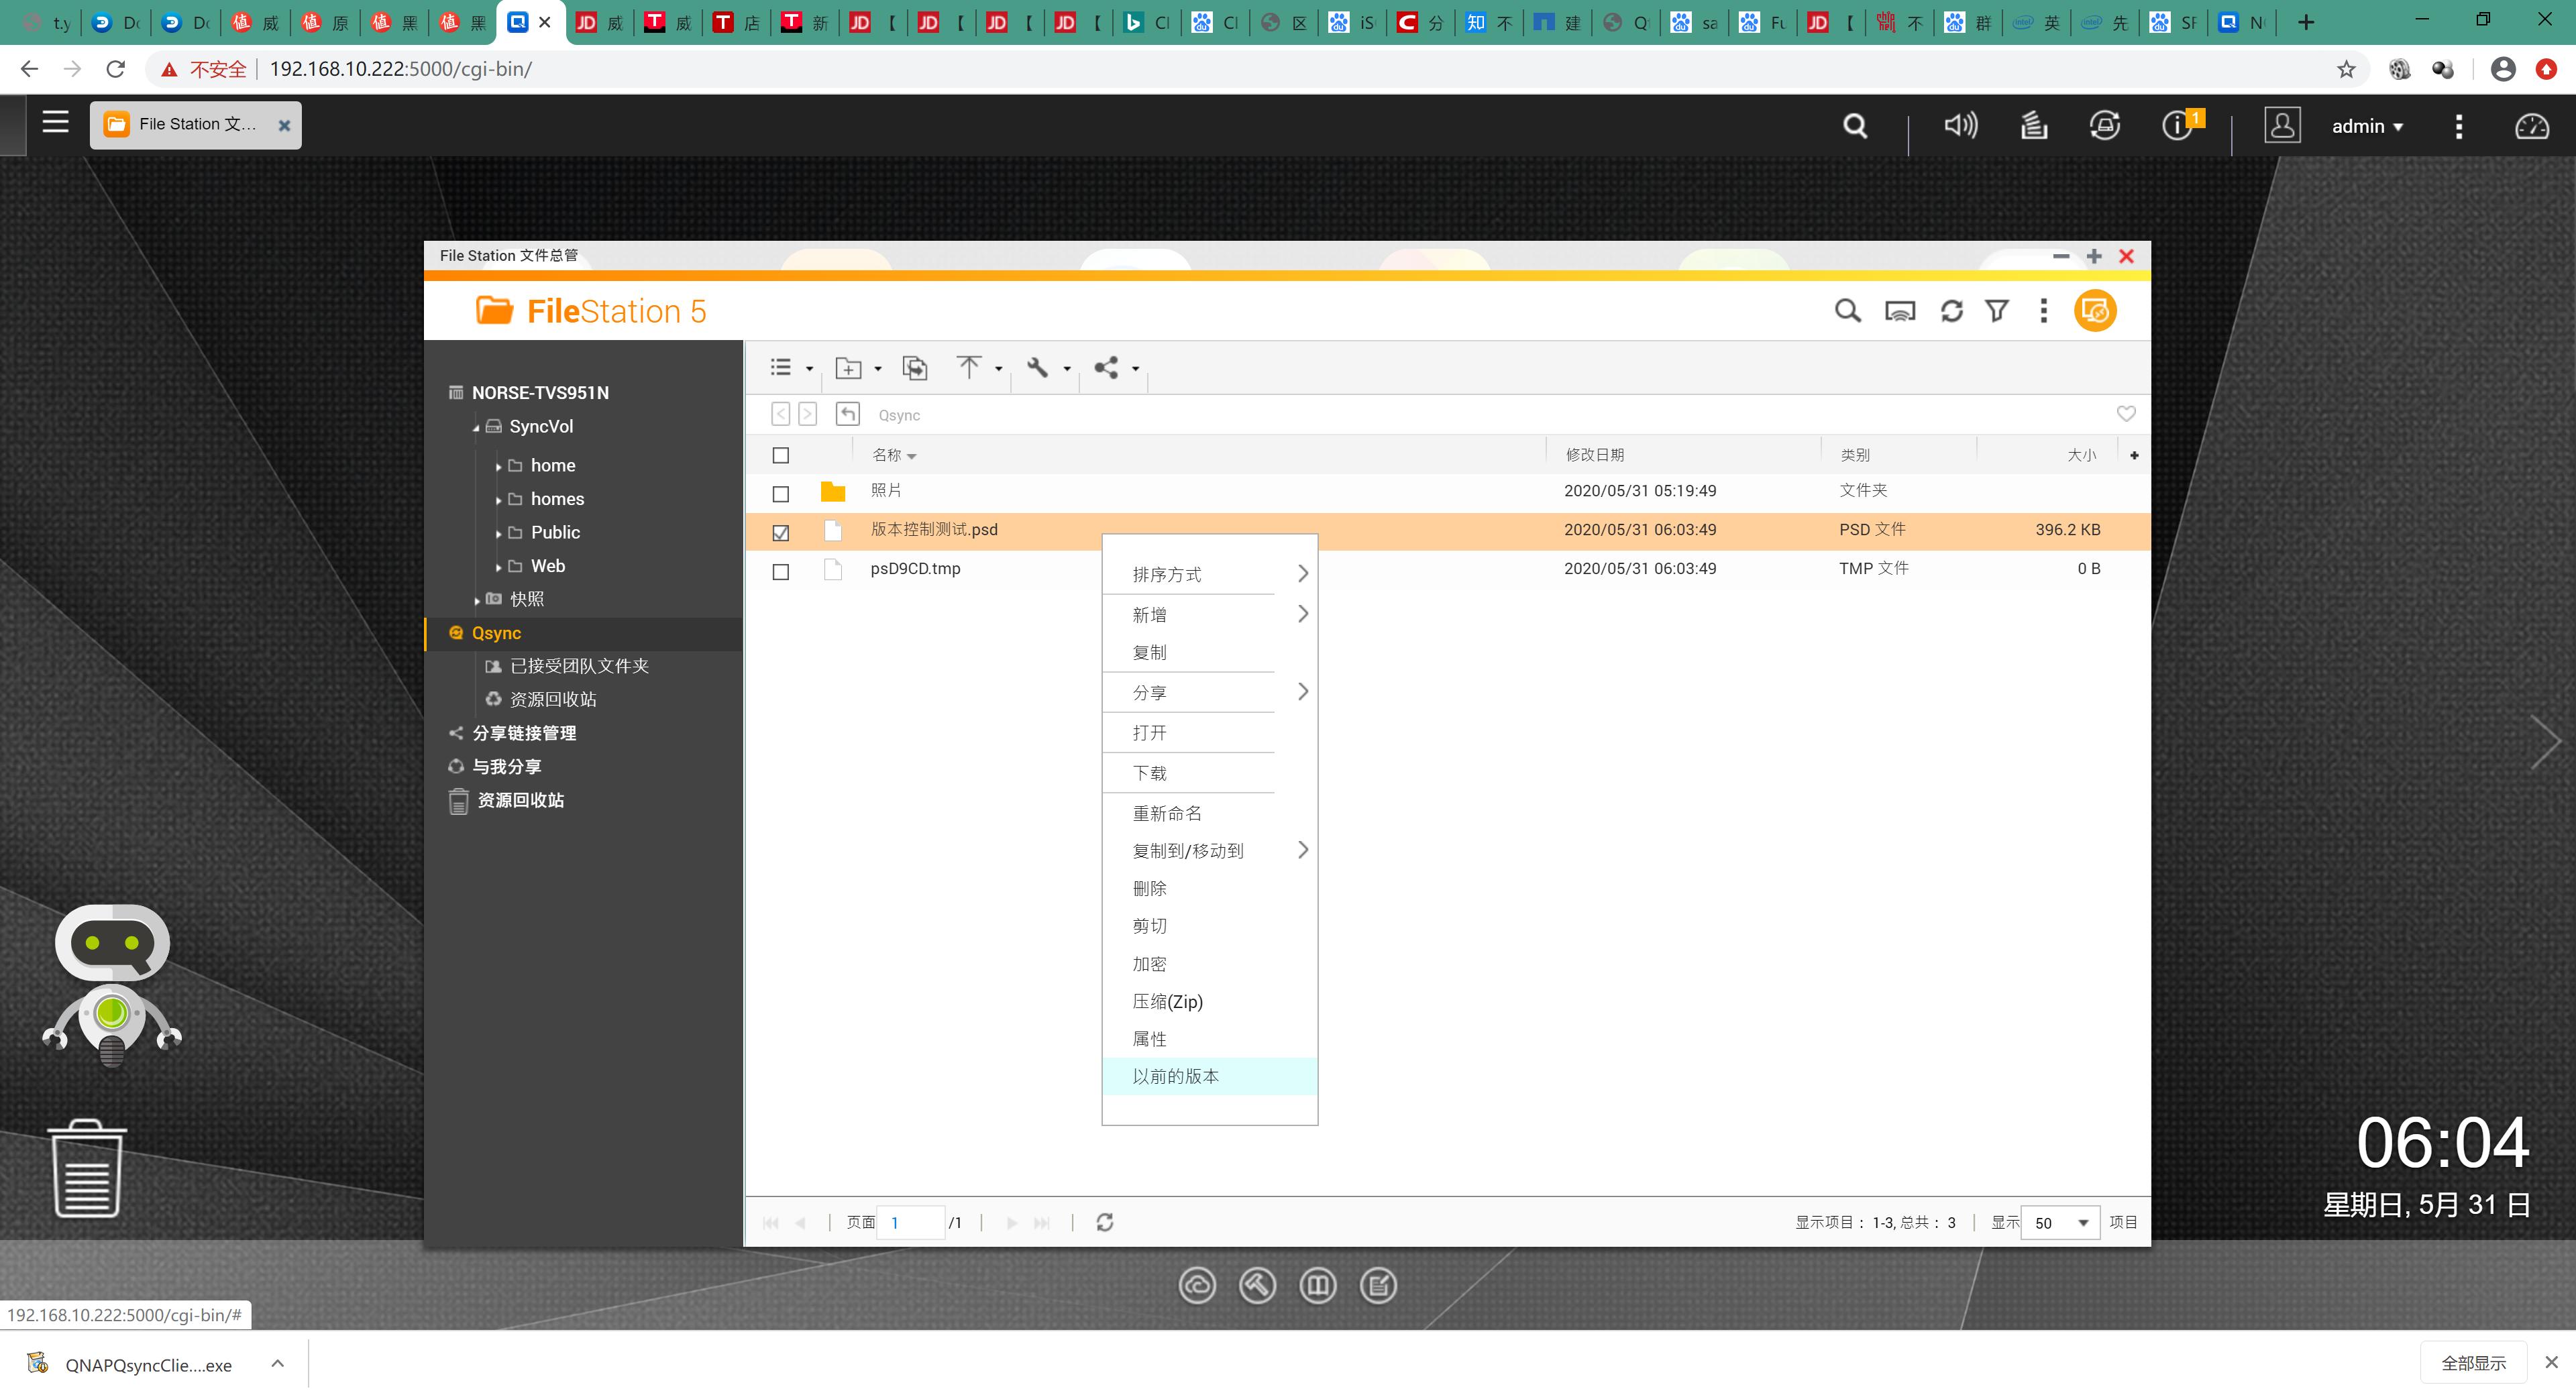Screen dimensions: 2576x1395
Task: Tick the psD9CD.tmp file checkbox
Action: (781, 572)
